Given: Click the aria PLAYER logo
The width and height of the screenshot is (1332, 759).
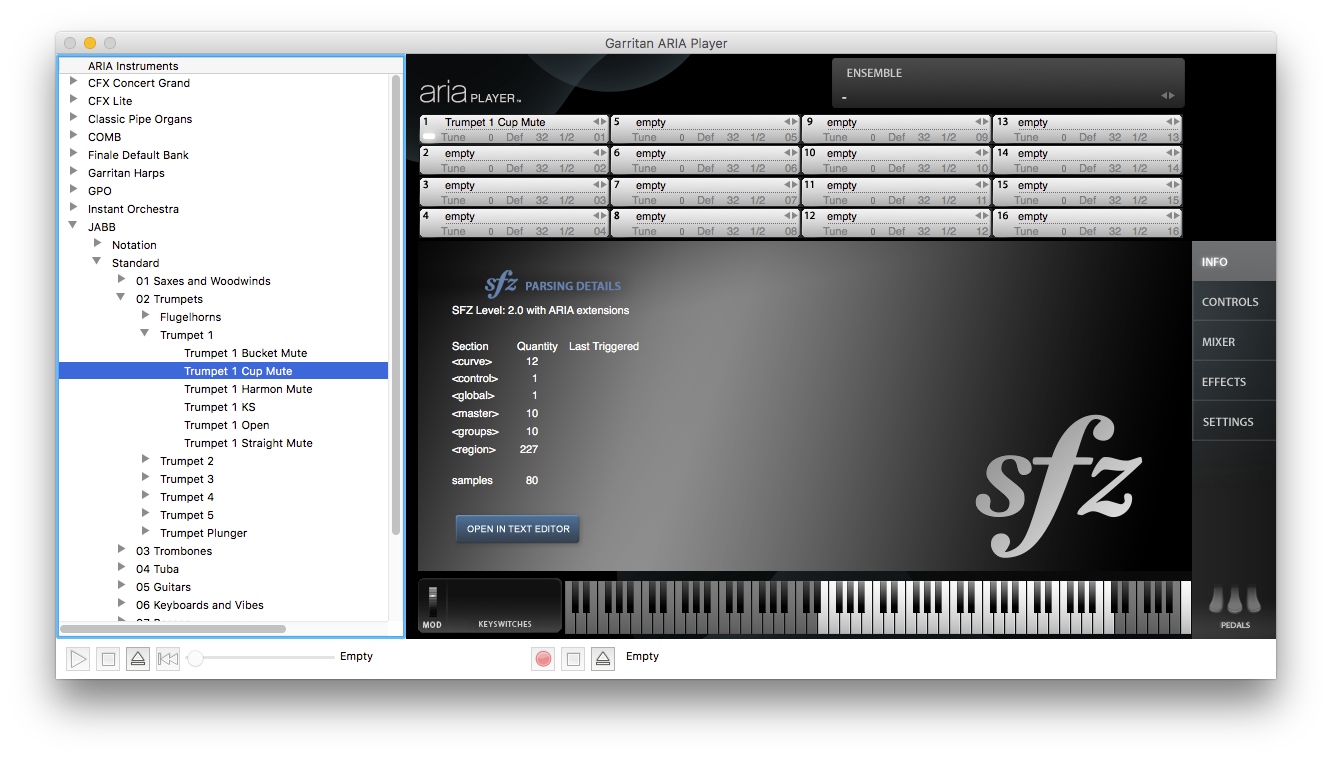Looking at the screenshot, I should (470, 93).
